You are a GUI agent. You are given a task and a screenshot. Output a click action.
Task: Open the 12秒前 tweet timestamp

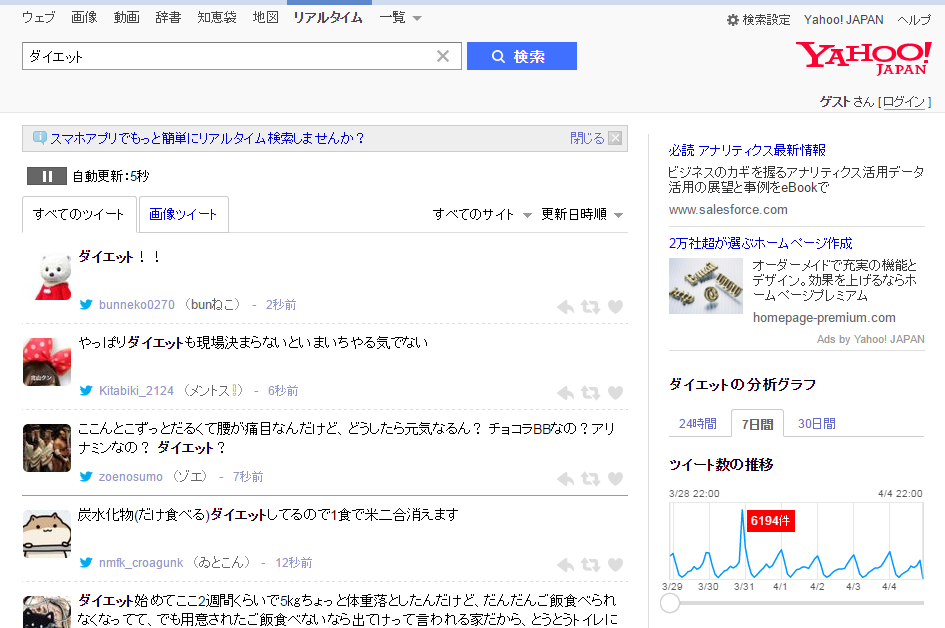click(294, 563)
